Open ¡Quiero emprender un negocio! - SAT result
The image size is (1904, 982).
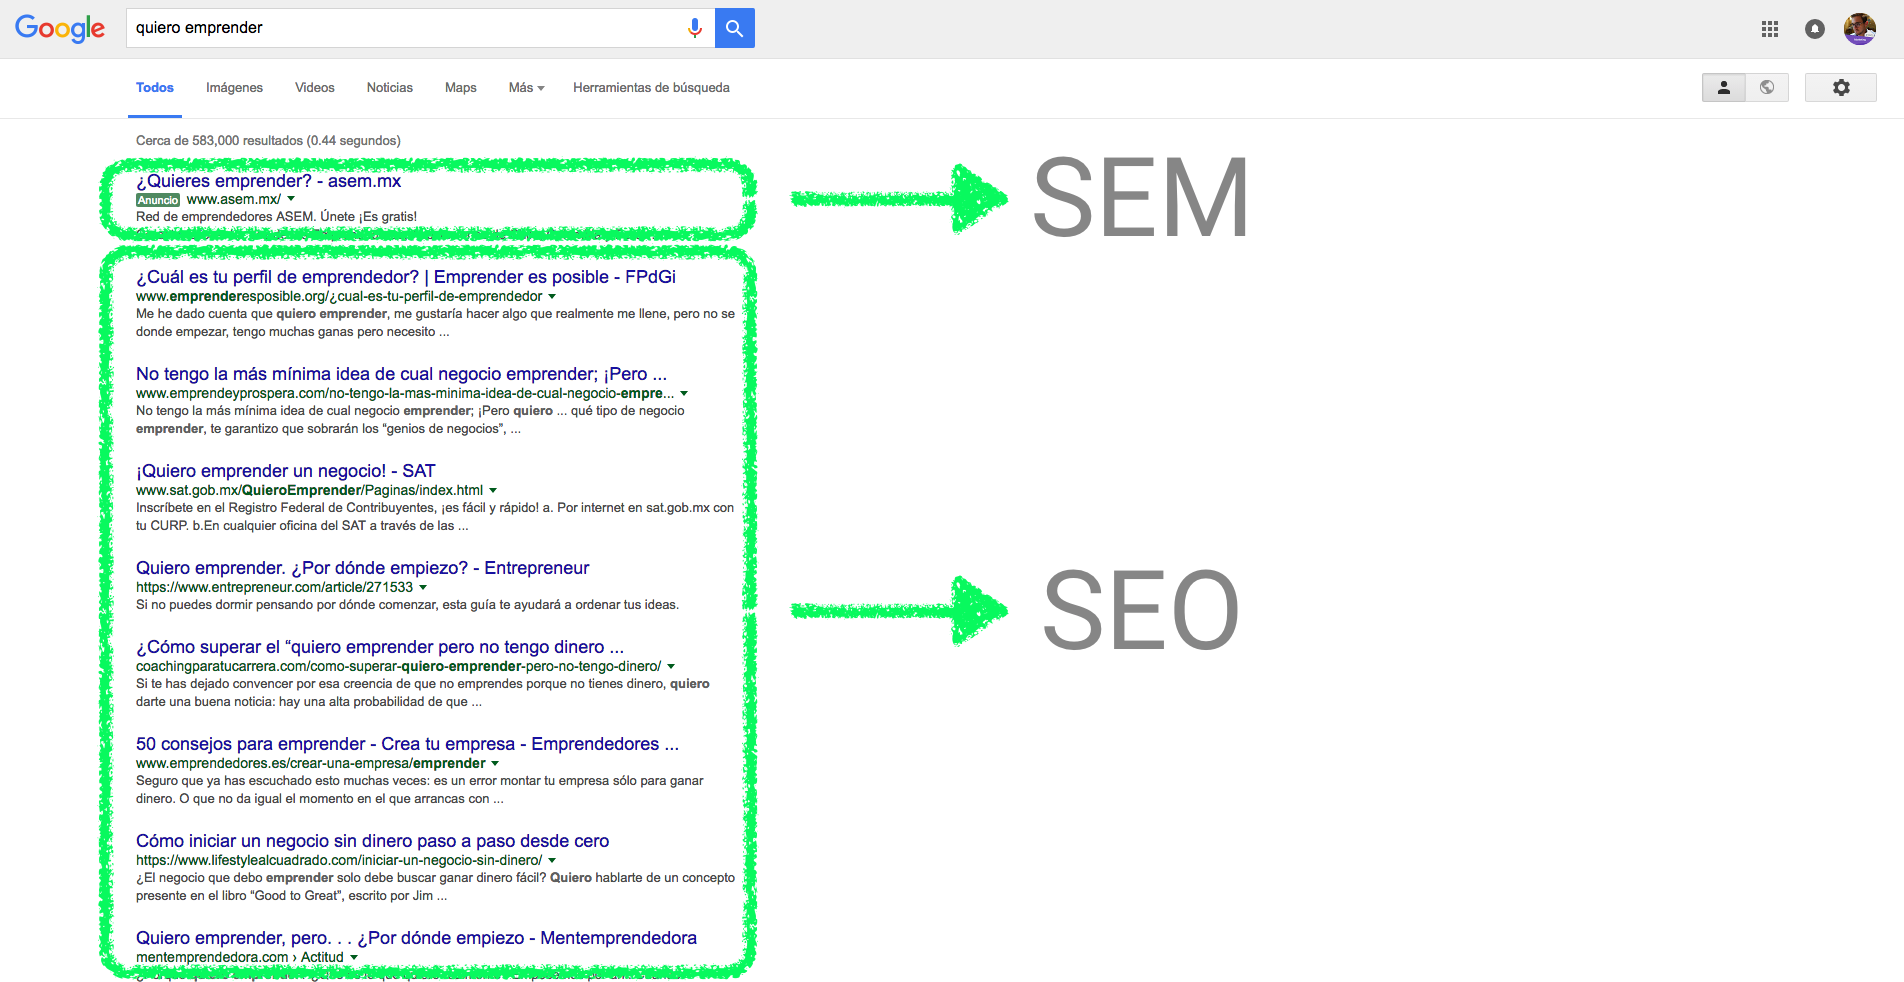point(286,471)
